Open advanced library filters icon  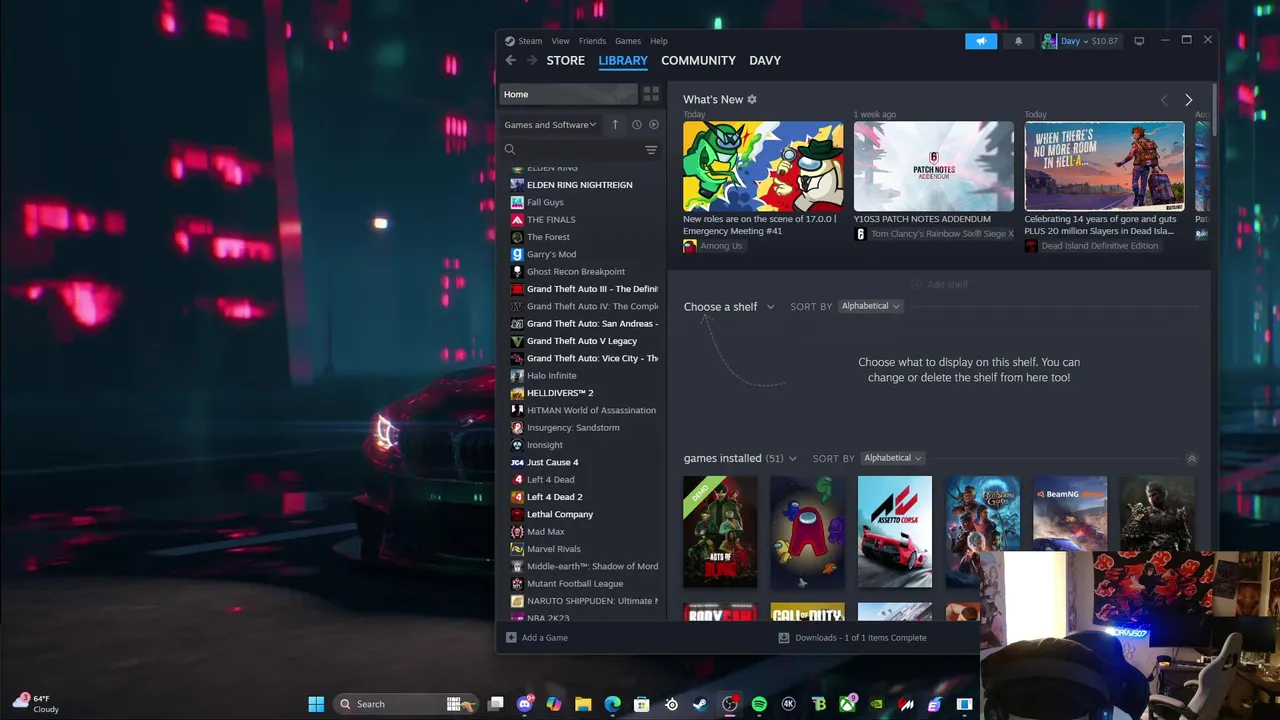click(x=651, y=150)
